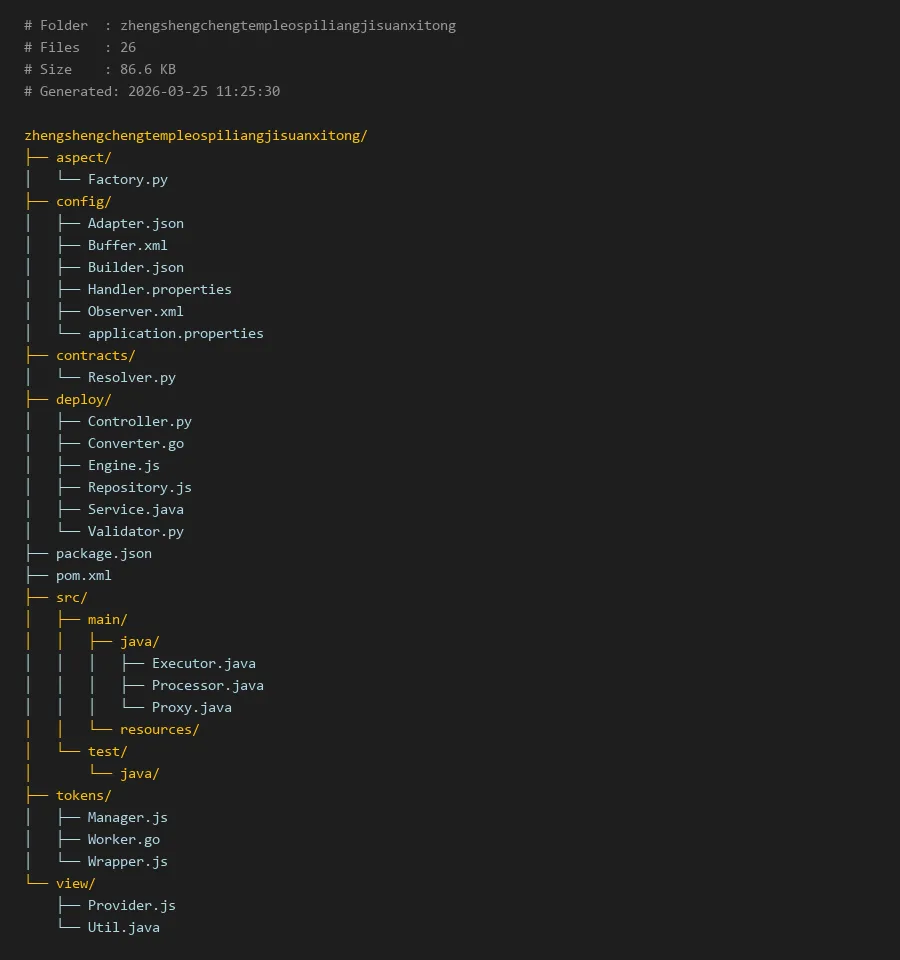Open Service.java in deploy
Image resolution: width=900 pixels, height=960 pixels.
click(x=135, y=509)
